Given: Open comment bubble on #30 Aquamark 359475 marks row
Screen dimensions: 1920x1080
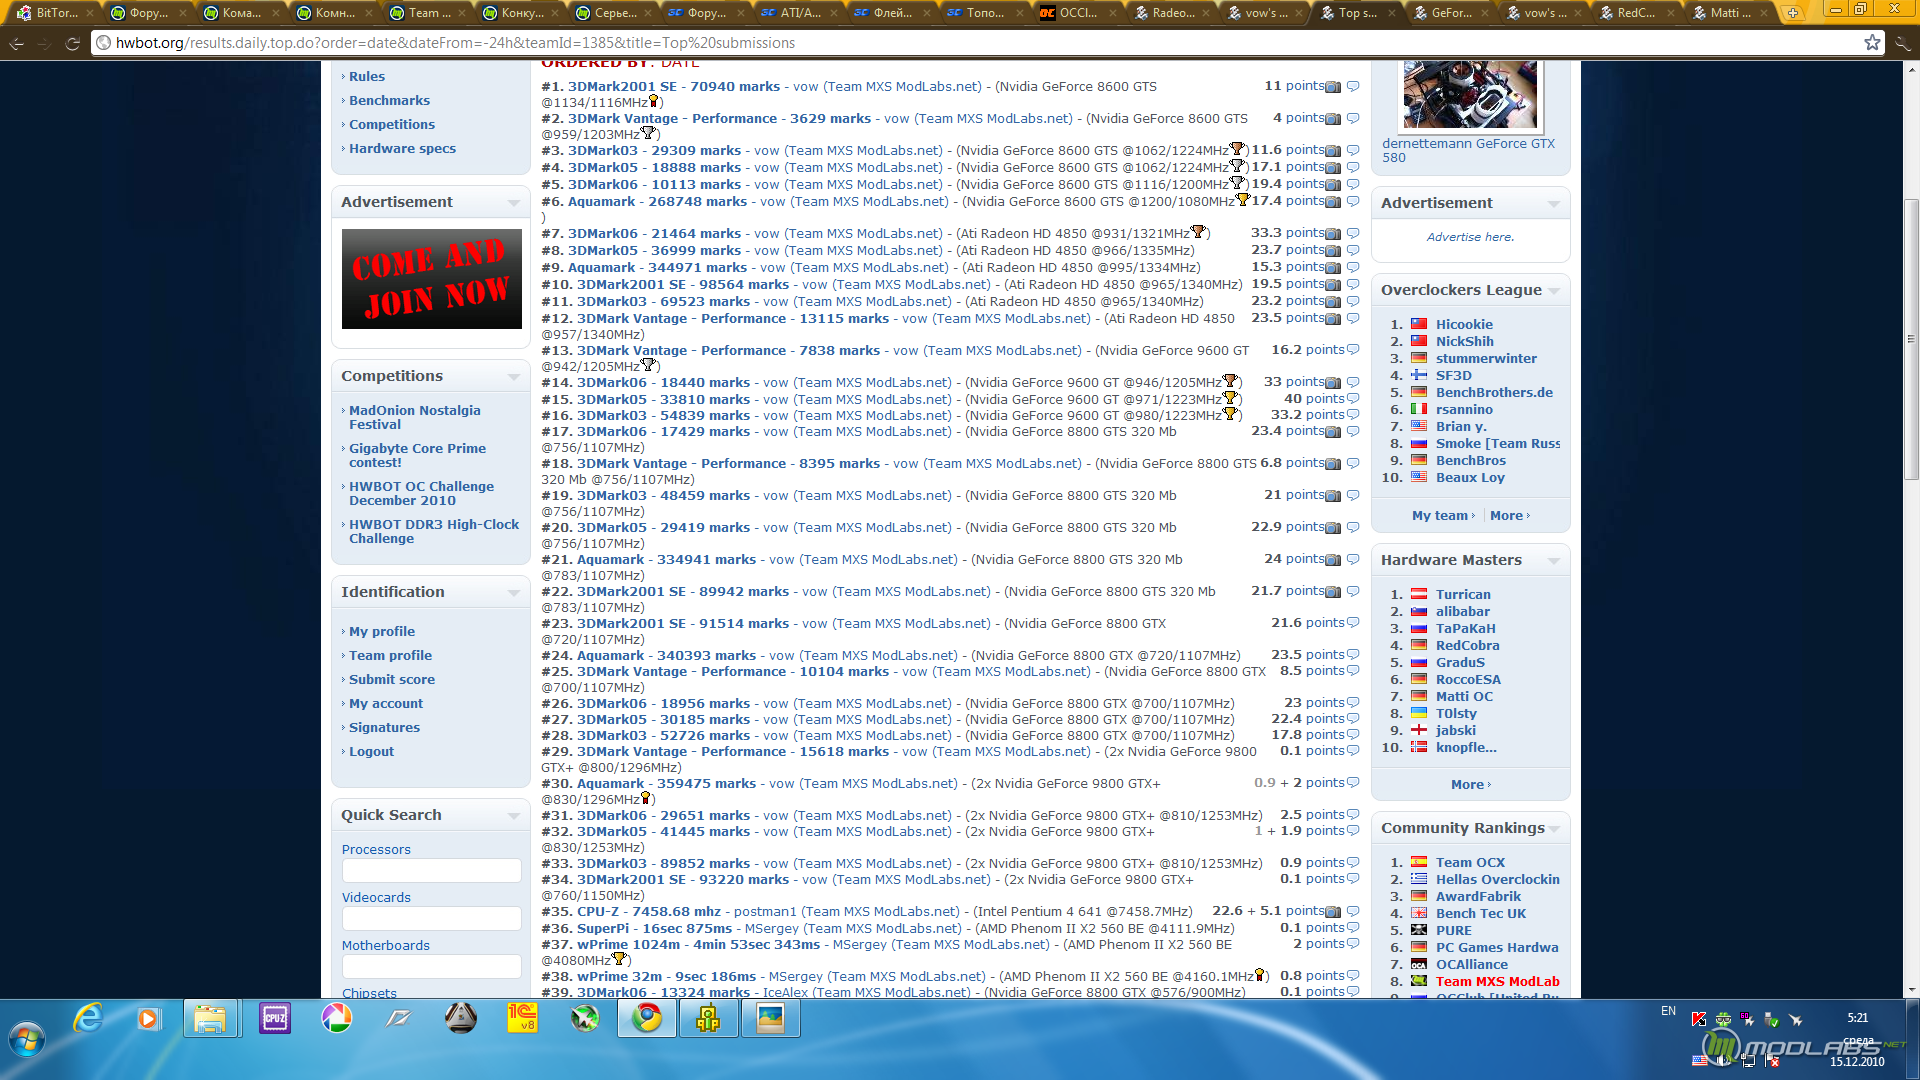Looking at the screenshot, I should (x=1353, y=783).
